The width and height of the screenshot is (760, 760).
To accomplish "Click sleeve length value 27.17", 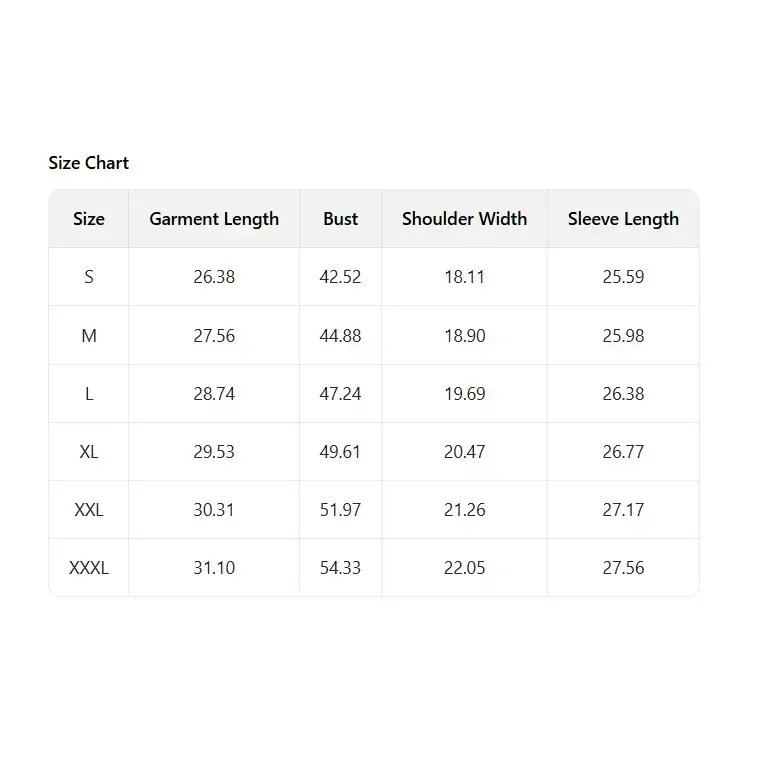I will pos(623,510).
